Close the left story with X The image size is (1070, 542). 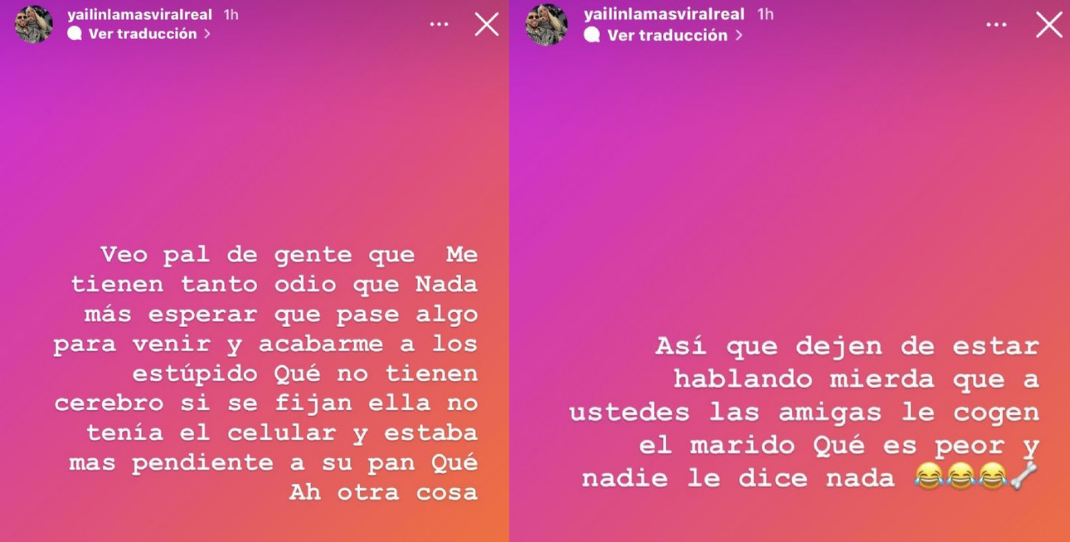(487, 25)
